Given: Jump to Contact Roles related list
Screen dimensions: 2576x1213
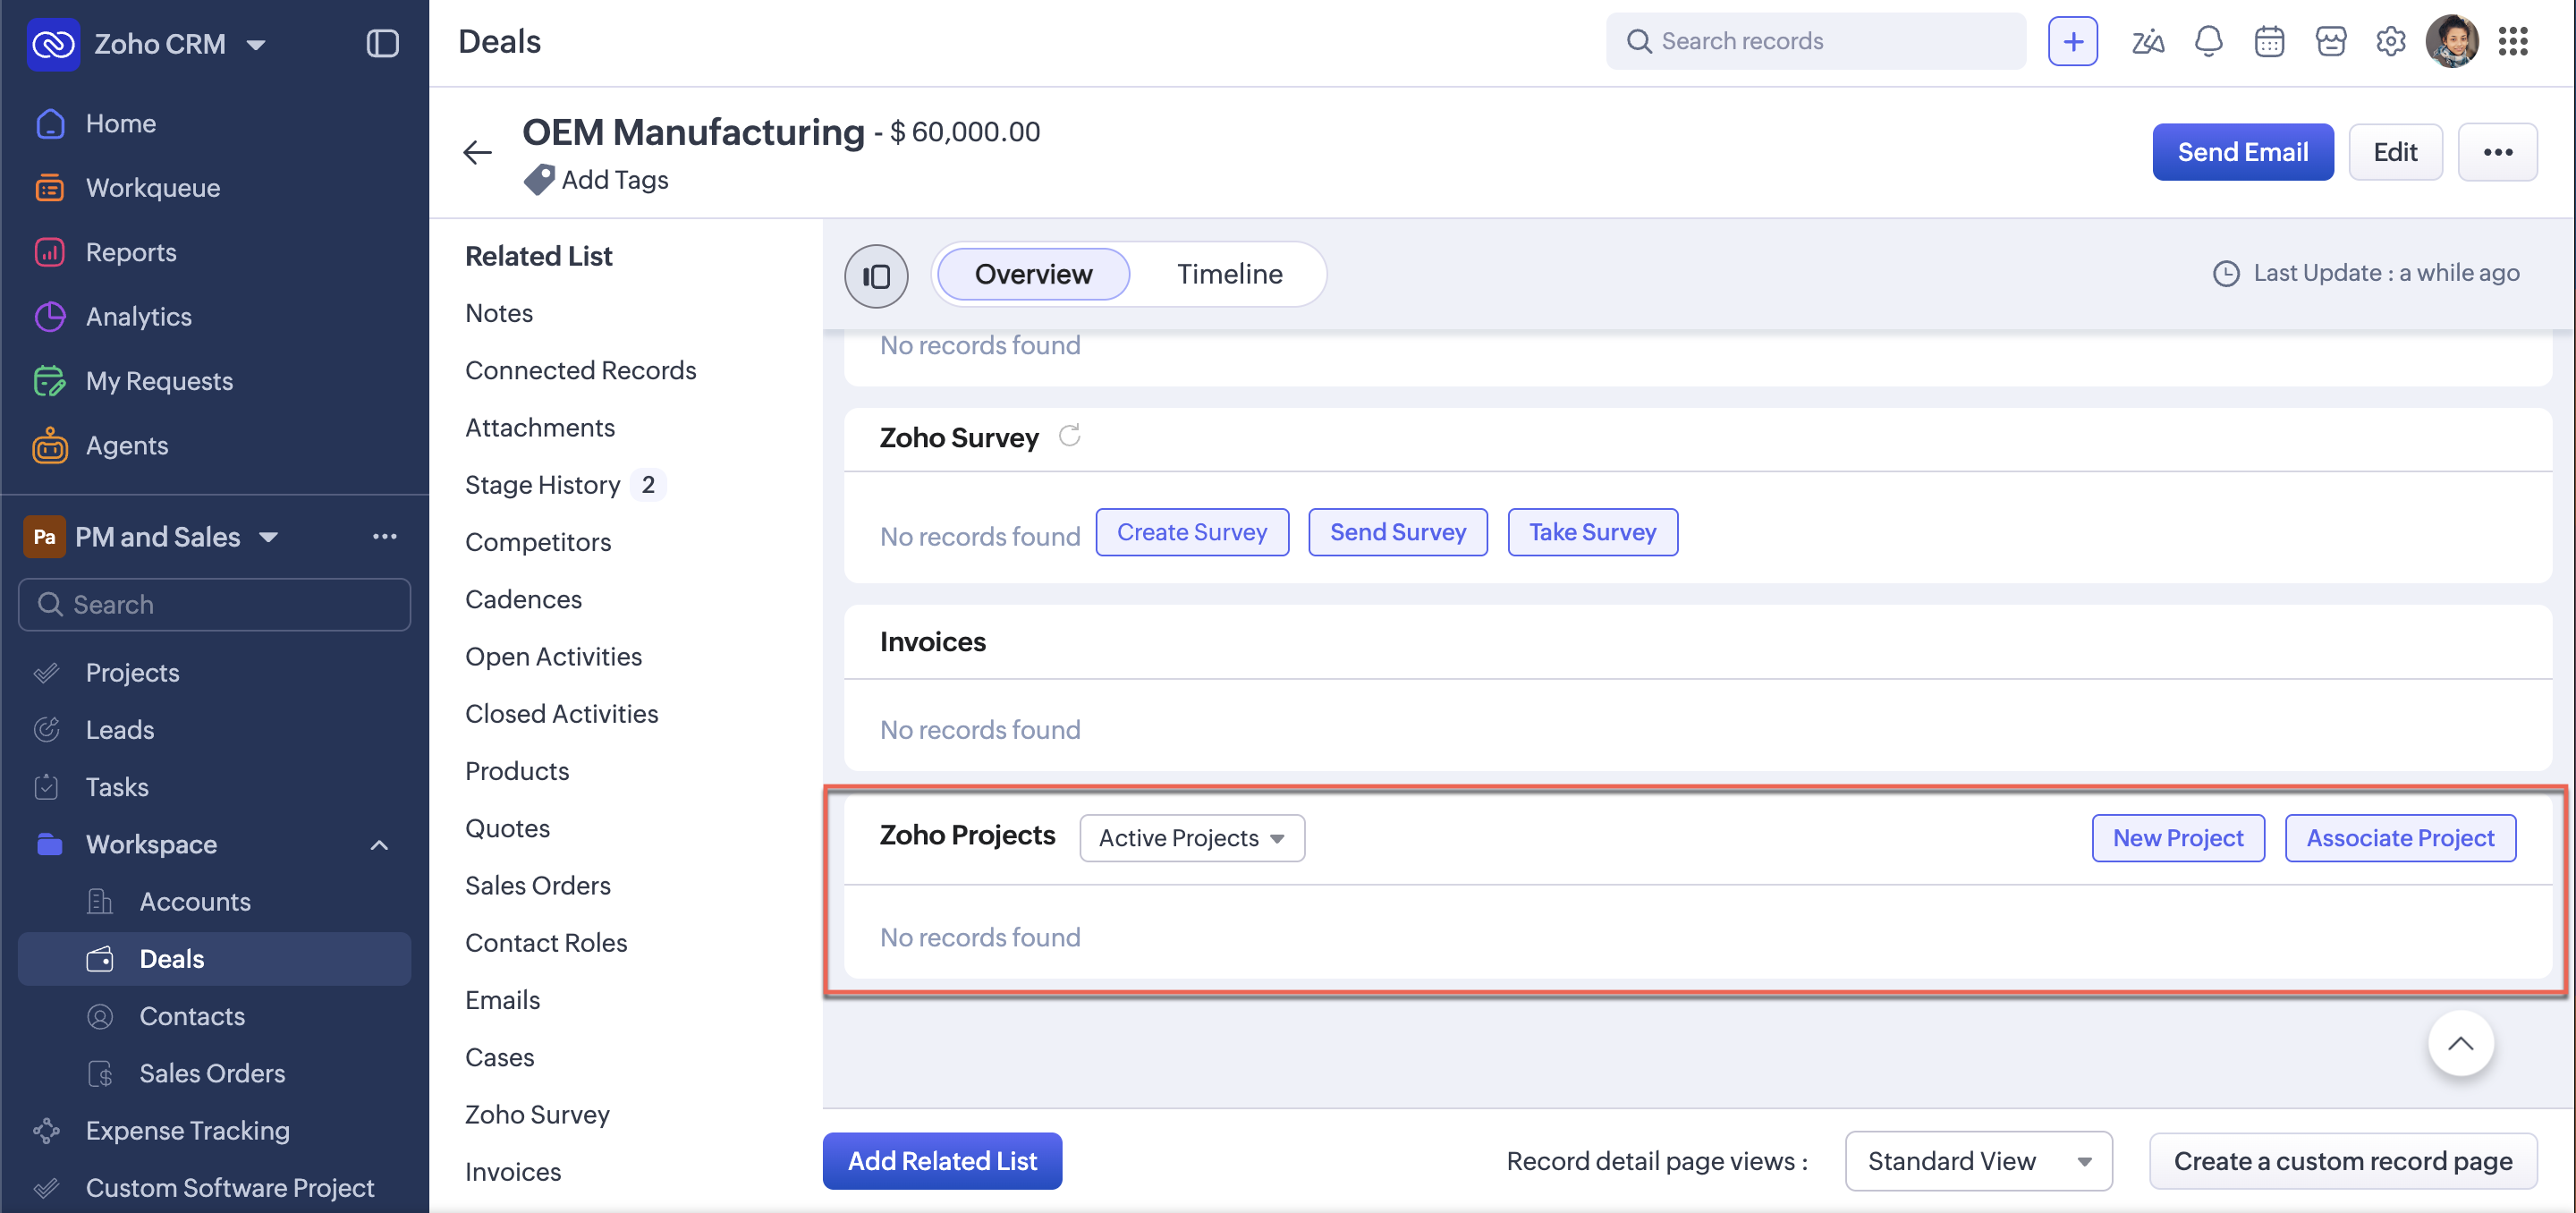Looking at the screenshot, I should 546,943.
